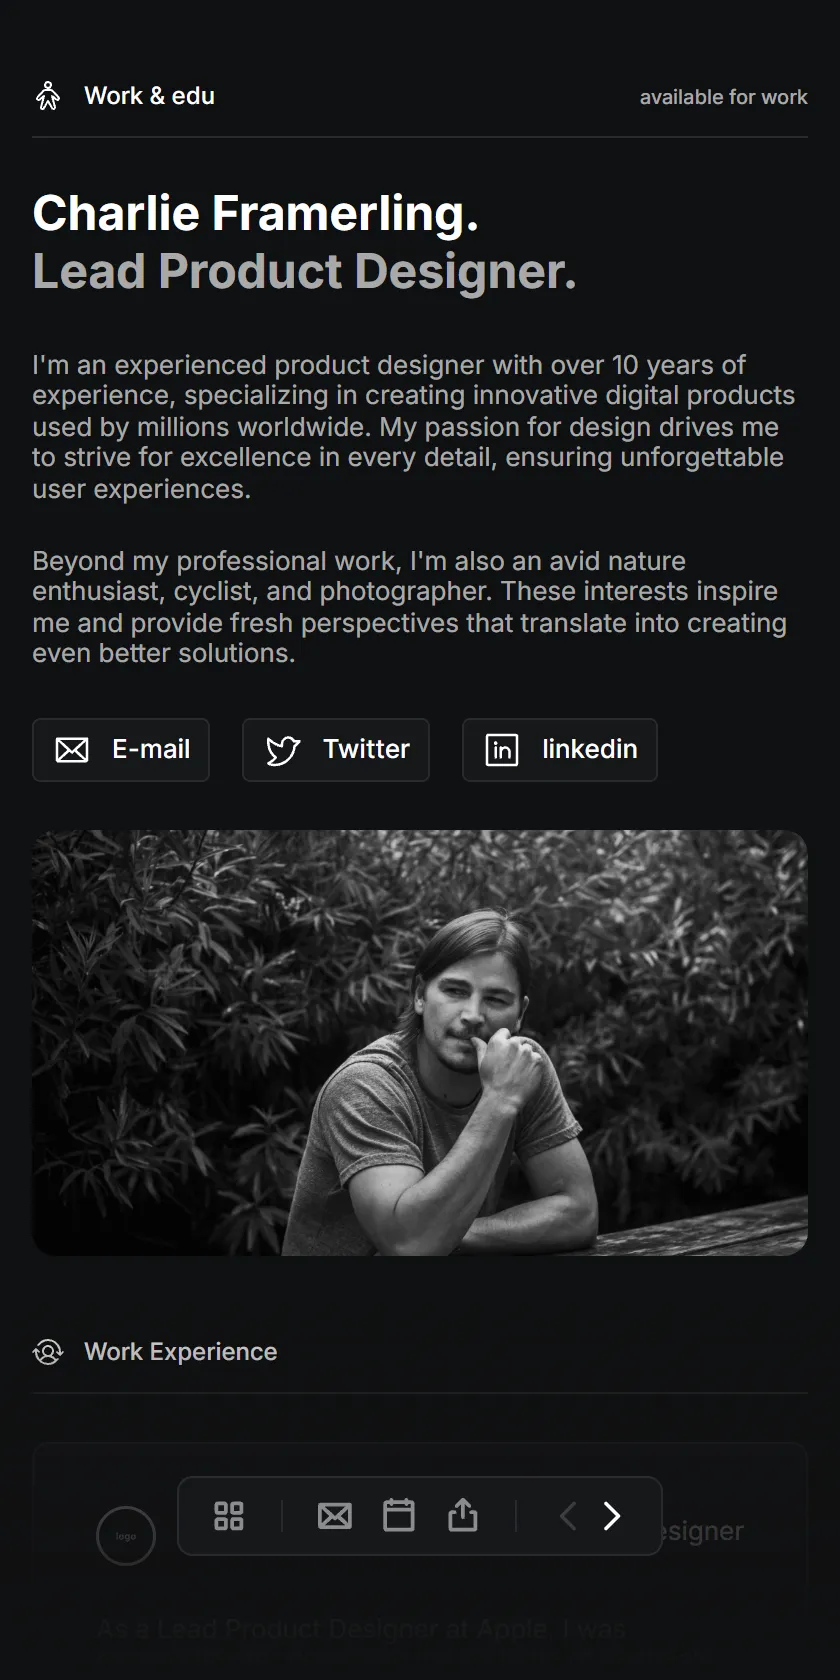Go to previous page with left chevron
840x1680 pixels.
click(x=568, y=1516)
